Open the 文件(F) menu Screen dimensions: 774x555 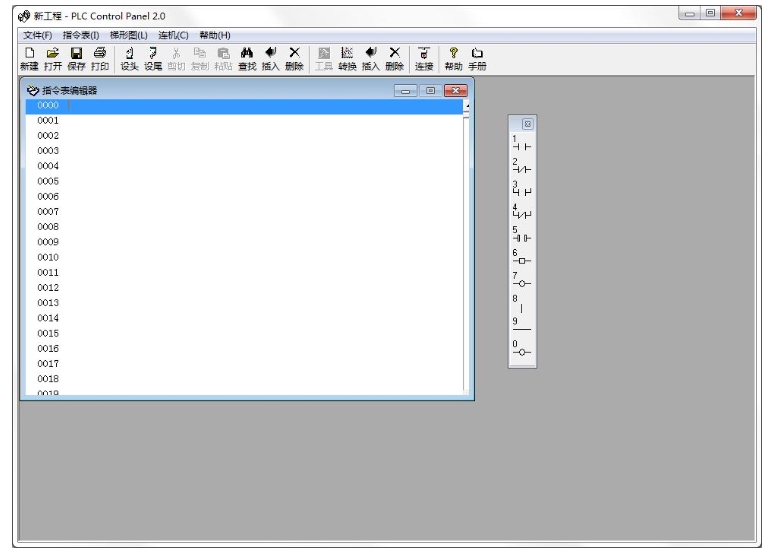coord(38,36)
